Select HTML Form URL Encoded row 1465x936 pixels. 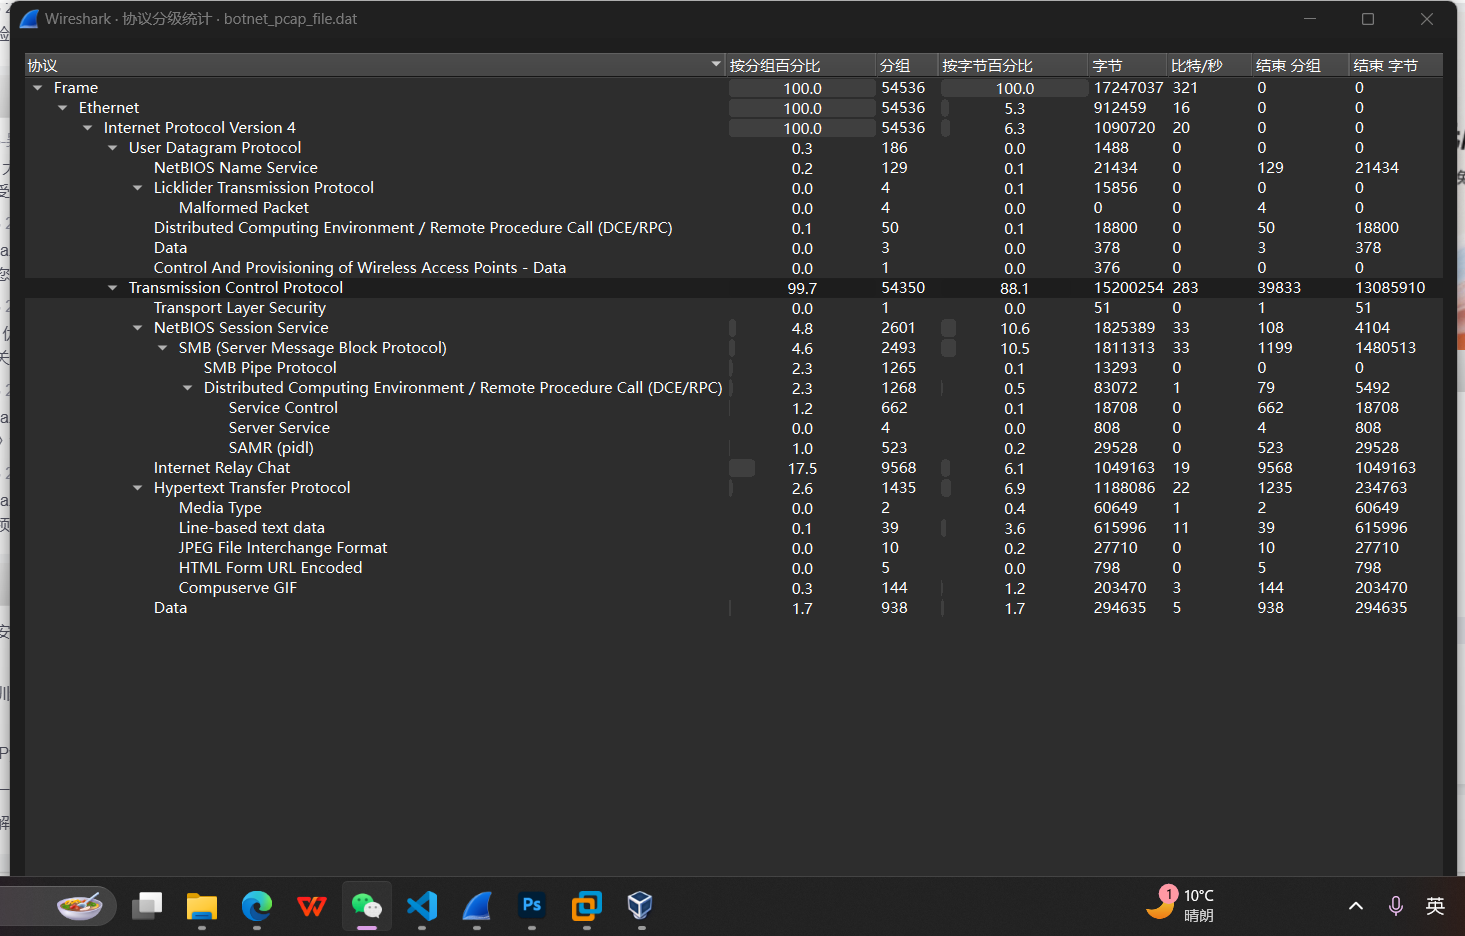[x=734, y=568]
